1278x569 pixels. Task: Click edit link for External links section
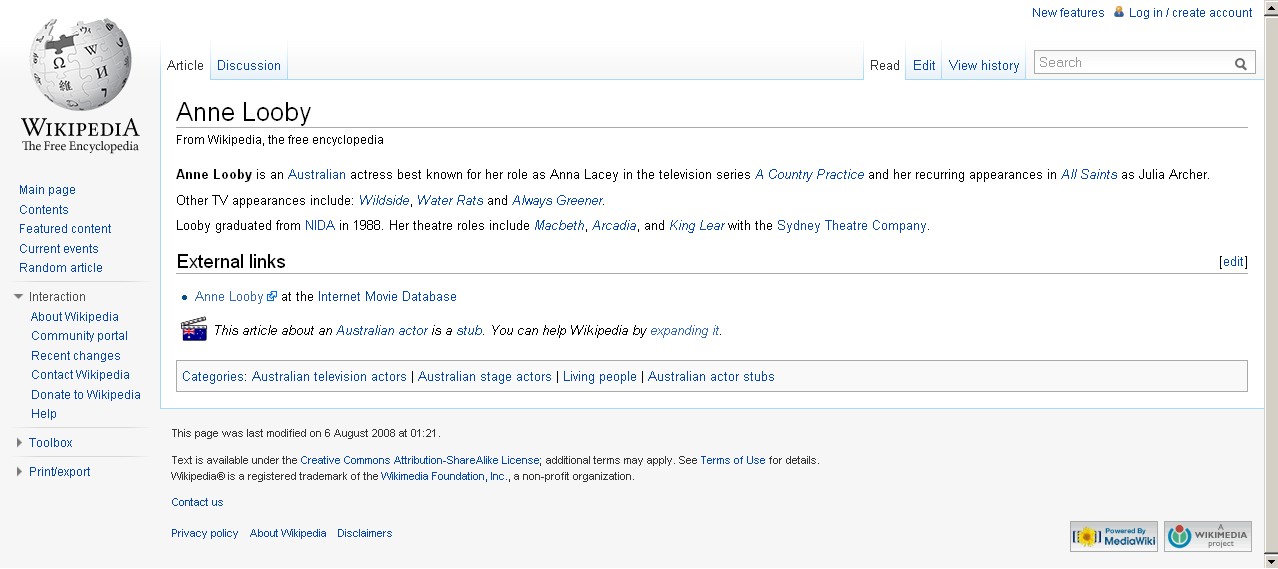coord(1233,262)
